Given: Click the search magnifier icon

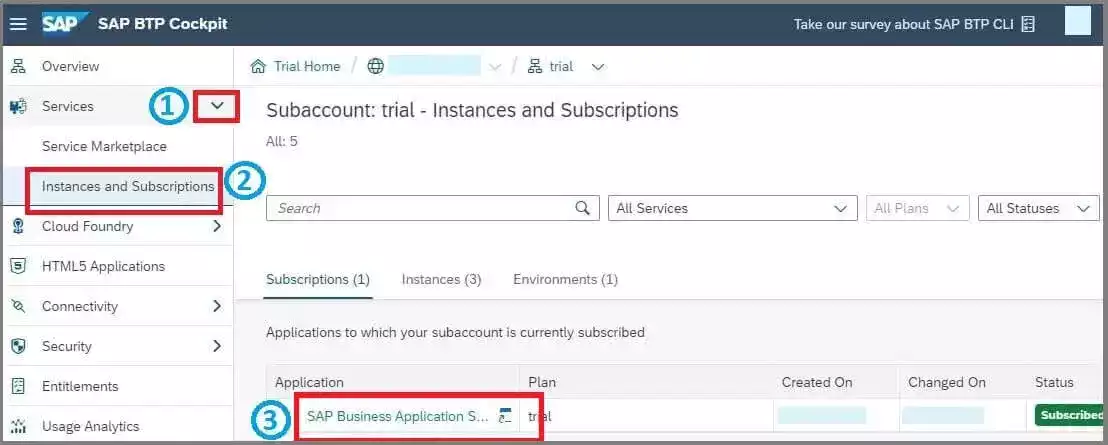Looking at the screenshot, I should [582, 208].
